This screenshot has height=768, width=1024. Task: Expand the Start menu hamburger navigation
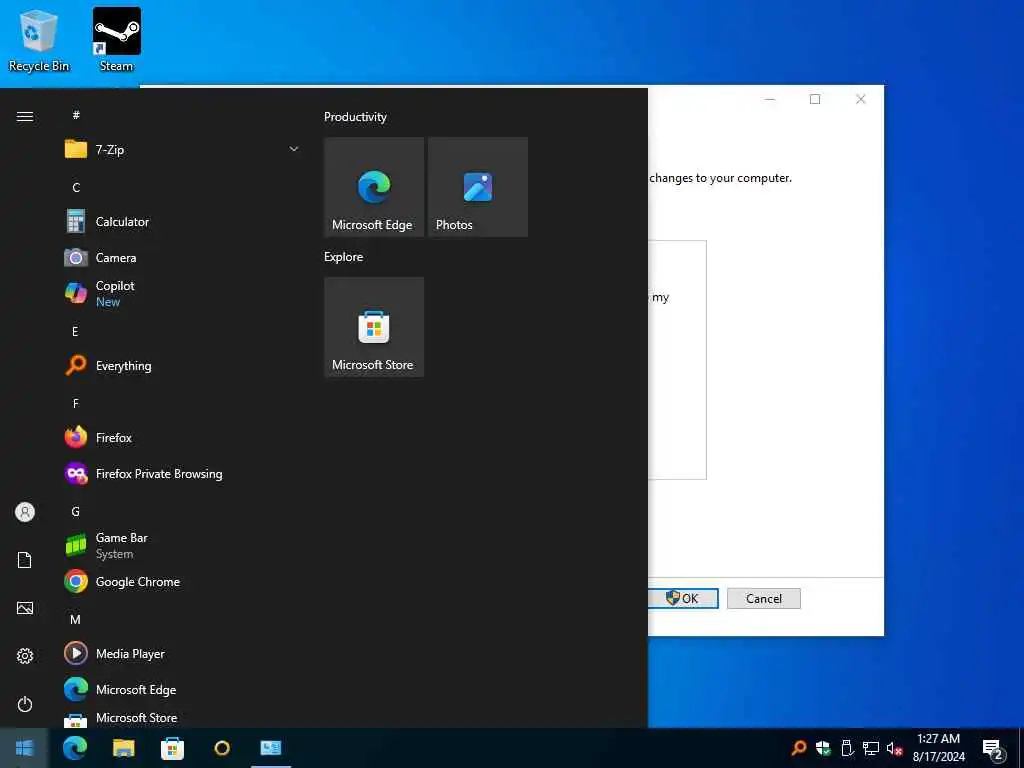pos(25,116)
